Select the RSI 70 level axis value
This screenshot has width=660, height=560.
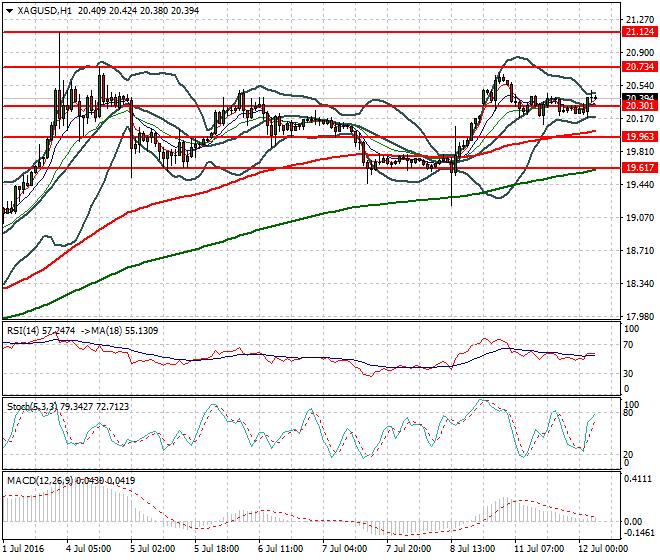(x=628, y=345)
